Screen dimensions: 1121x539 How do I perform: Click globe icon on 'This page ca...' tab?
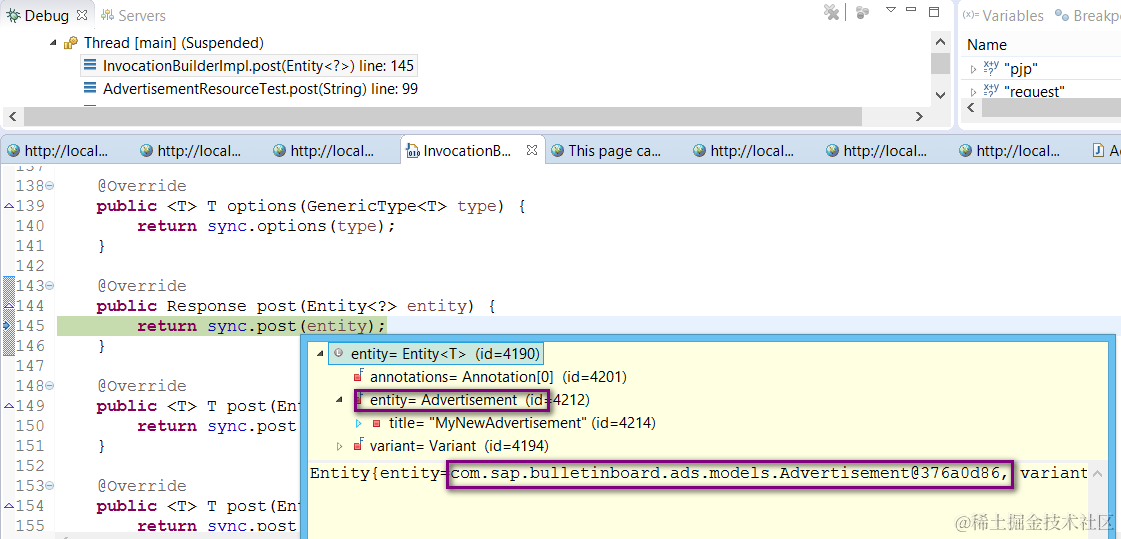coord(557,150)
